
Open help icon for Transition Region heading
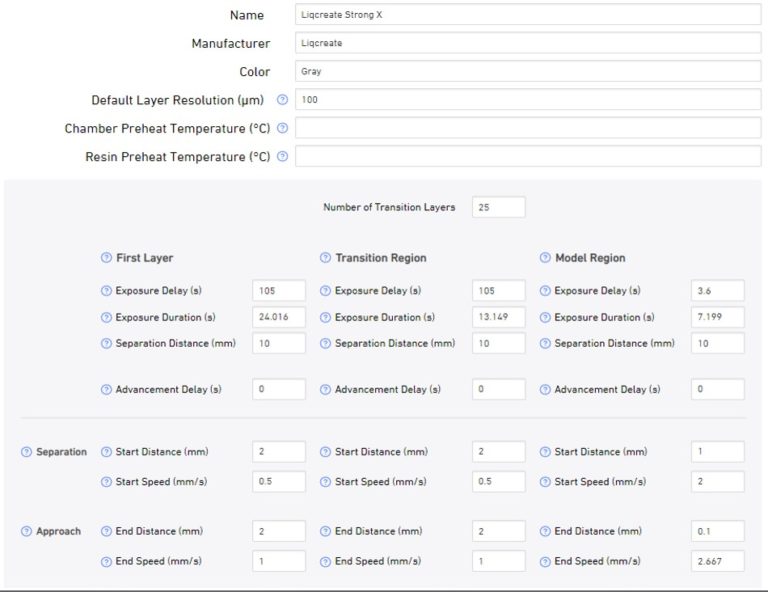[325, 258]
